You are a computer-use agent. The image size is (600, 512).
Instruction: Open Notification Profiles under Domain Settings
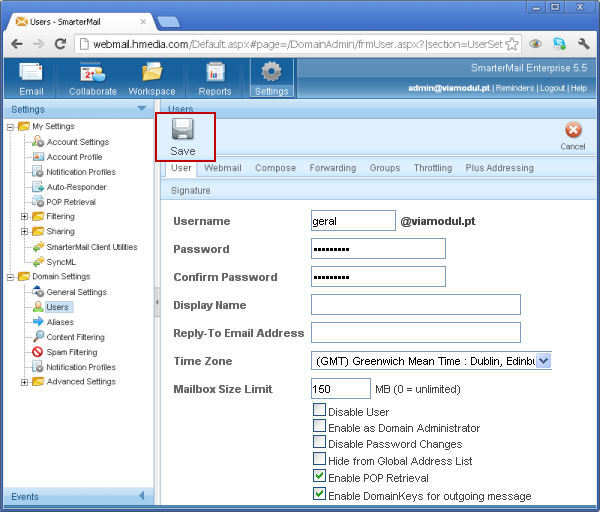click(x=81, y=367)
